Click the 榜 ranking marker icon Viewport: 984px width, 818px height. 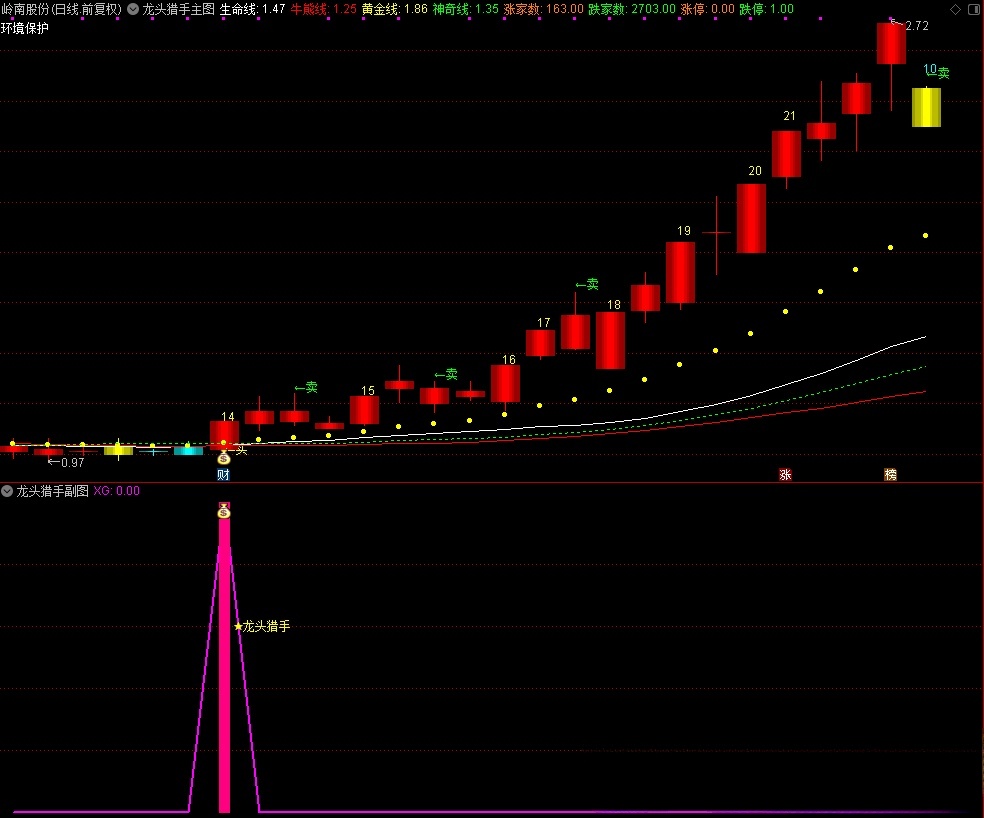click(x=890, y=475)
